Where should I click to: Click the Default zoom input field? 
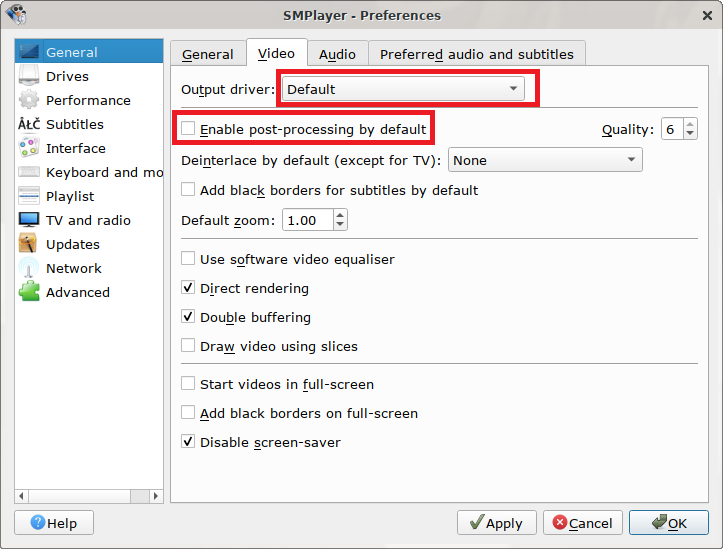(308, 220)
